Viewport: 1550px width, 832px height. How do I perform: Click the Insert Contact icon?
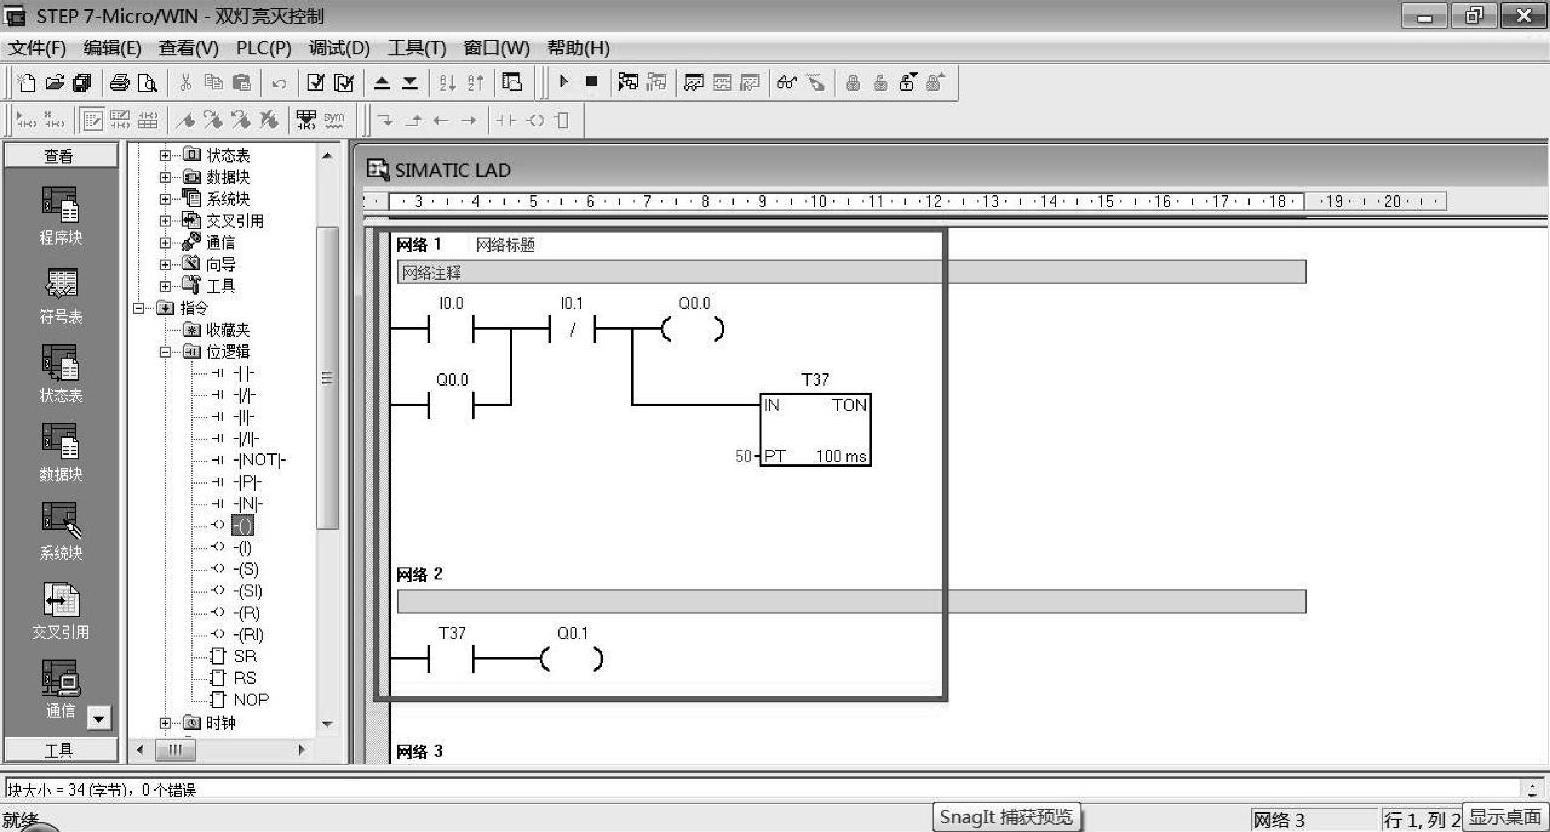point(507,121)
